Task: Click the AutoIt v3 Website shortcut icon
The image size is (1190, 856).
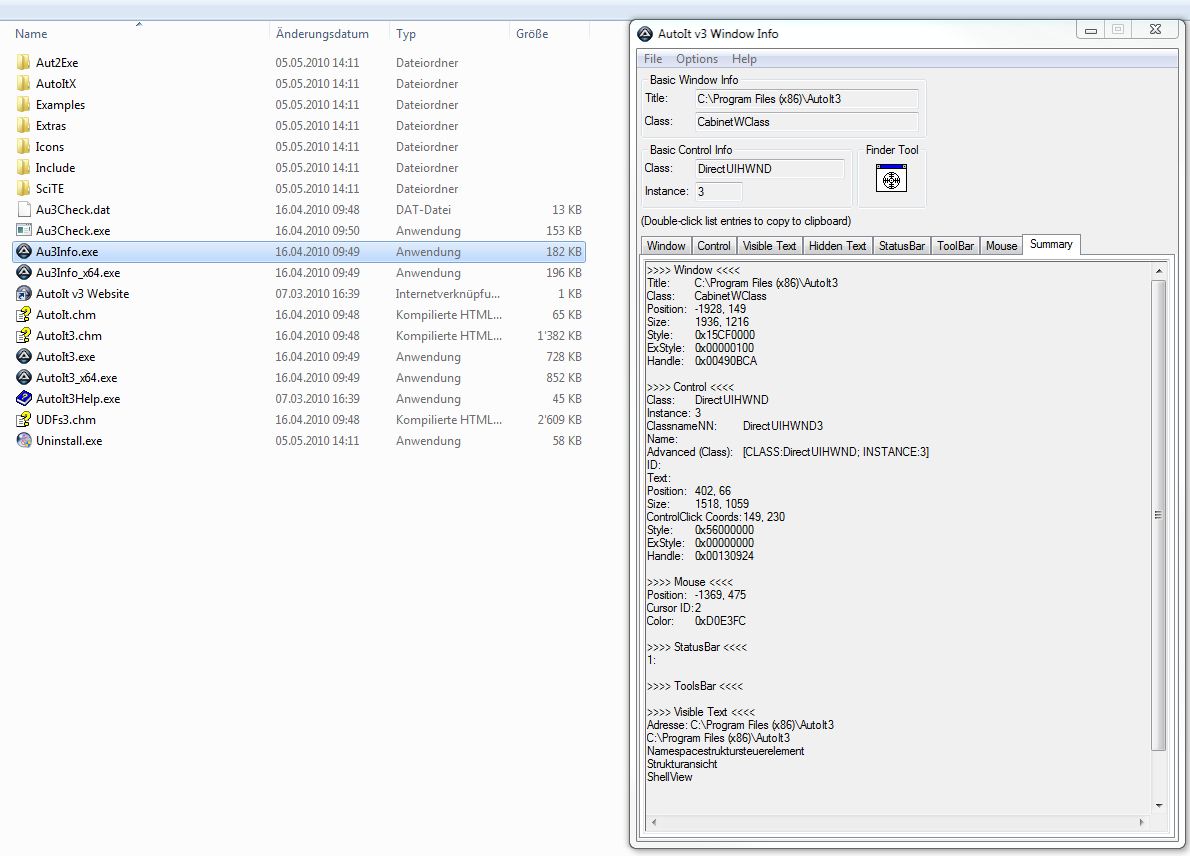Action: (x=25, y=294)
